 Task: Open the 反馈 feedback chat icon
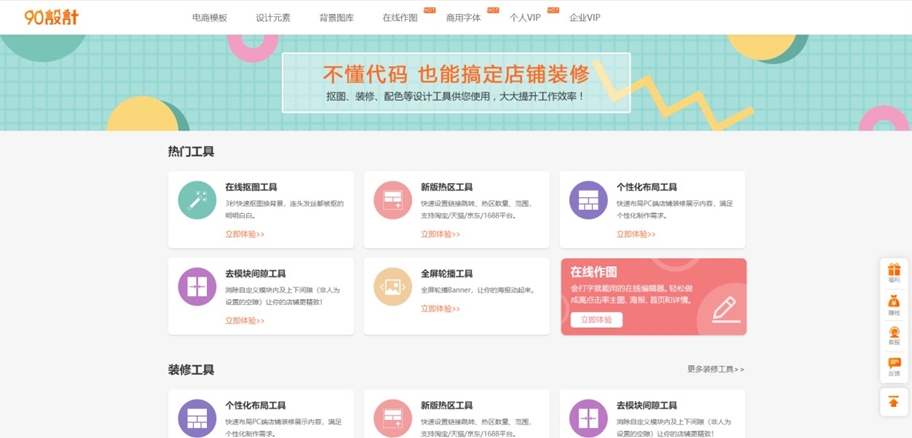893,365
